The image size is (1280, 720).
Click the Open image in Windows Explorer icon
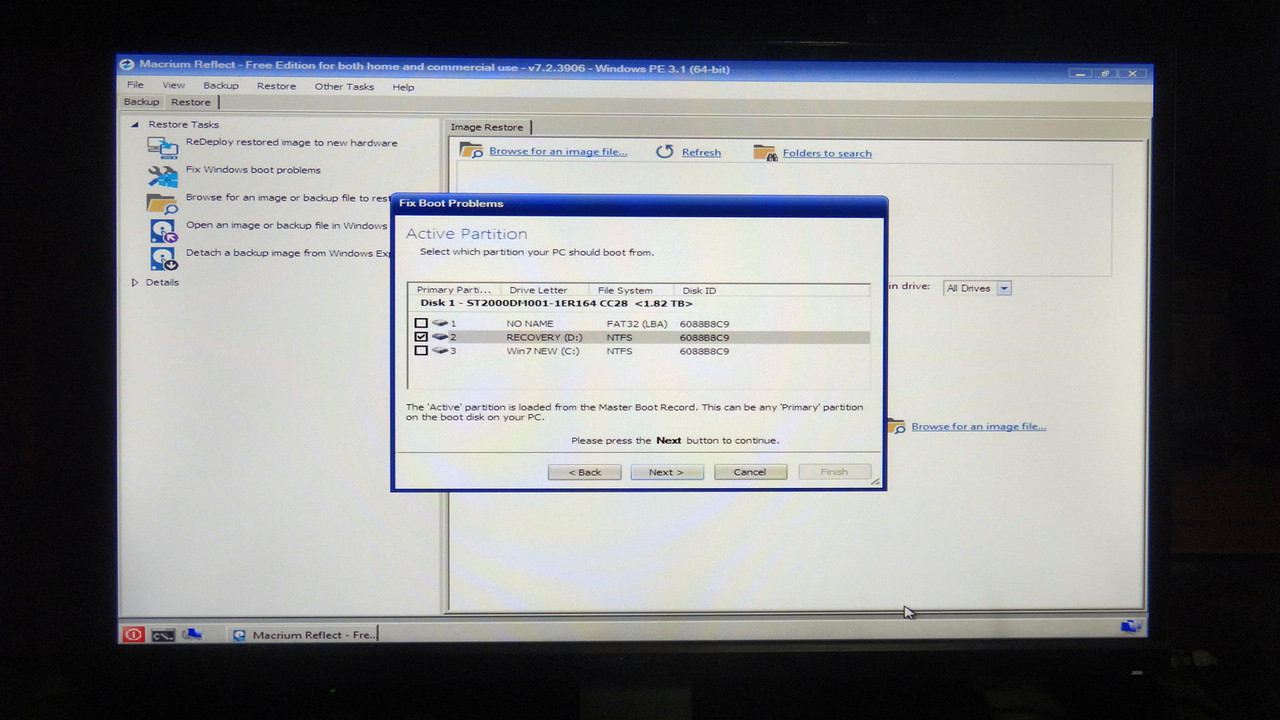[163, 231]
